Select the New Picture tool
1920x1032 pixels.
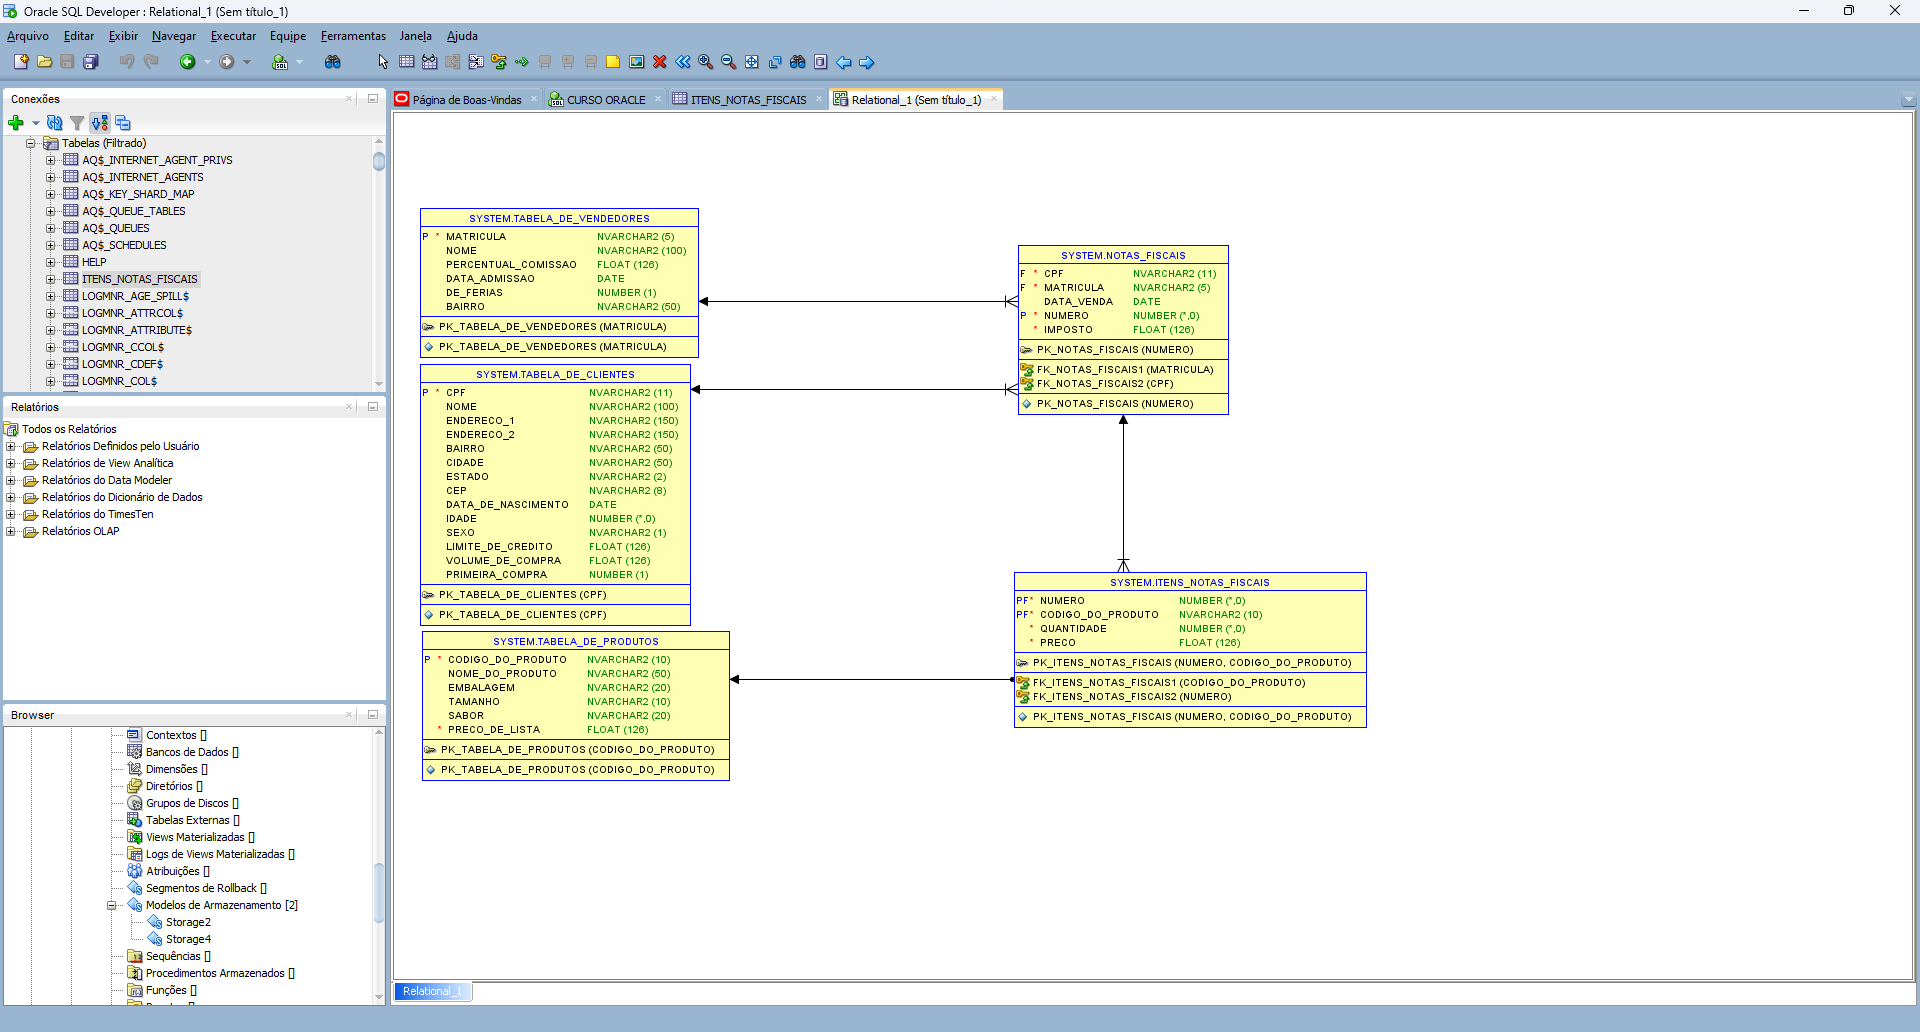pyautogui.click(x=636, y=62)
